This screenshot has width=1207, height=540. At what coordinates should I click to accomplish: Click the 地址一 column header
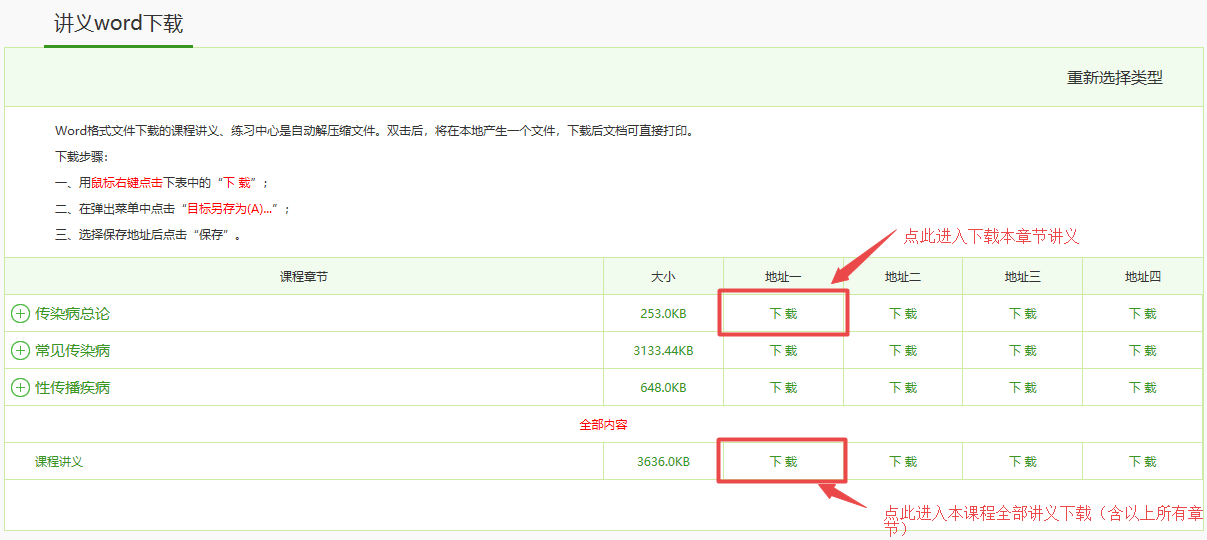pos(783,277)
